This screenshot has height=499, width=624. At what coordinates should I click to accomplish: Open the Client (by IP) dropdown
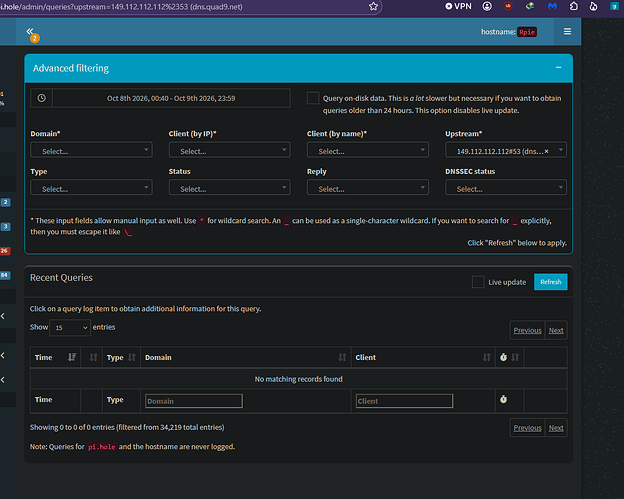pyautogui.click(x=229, y=150)
